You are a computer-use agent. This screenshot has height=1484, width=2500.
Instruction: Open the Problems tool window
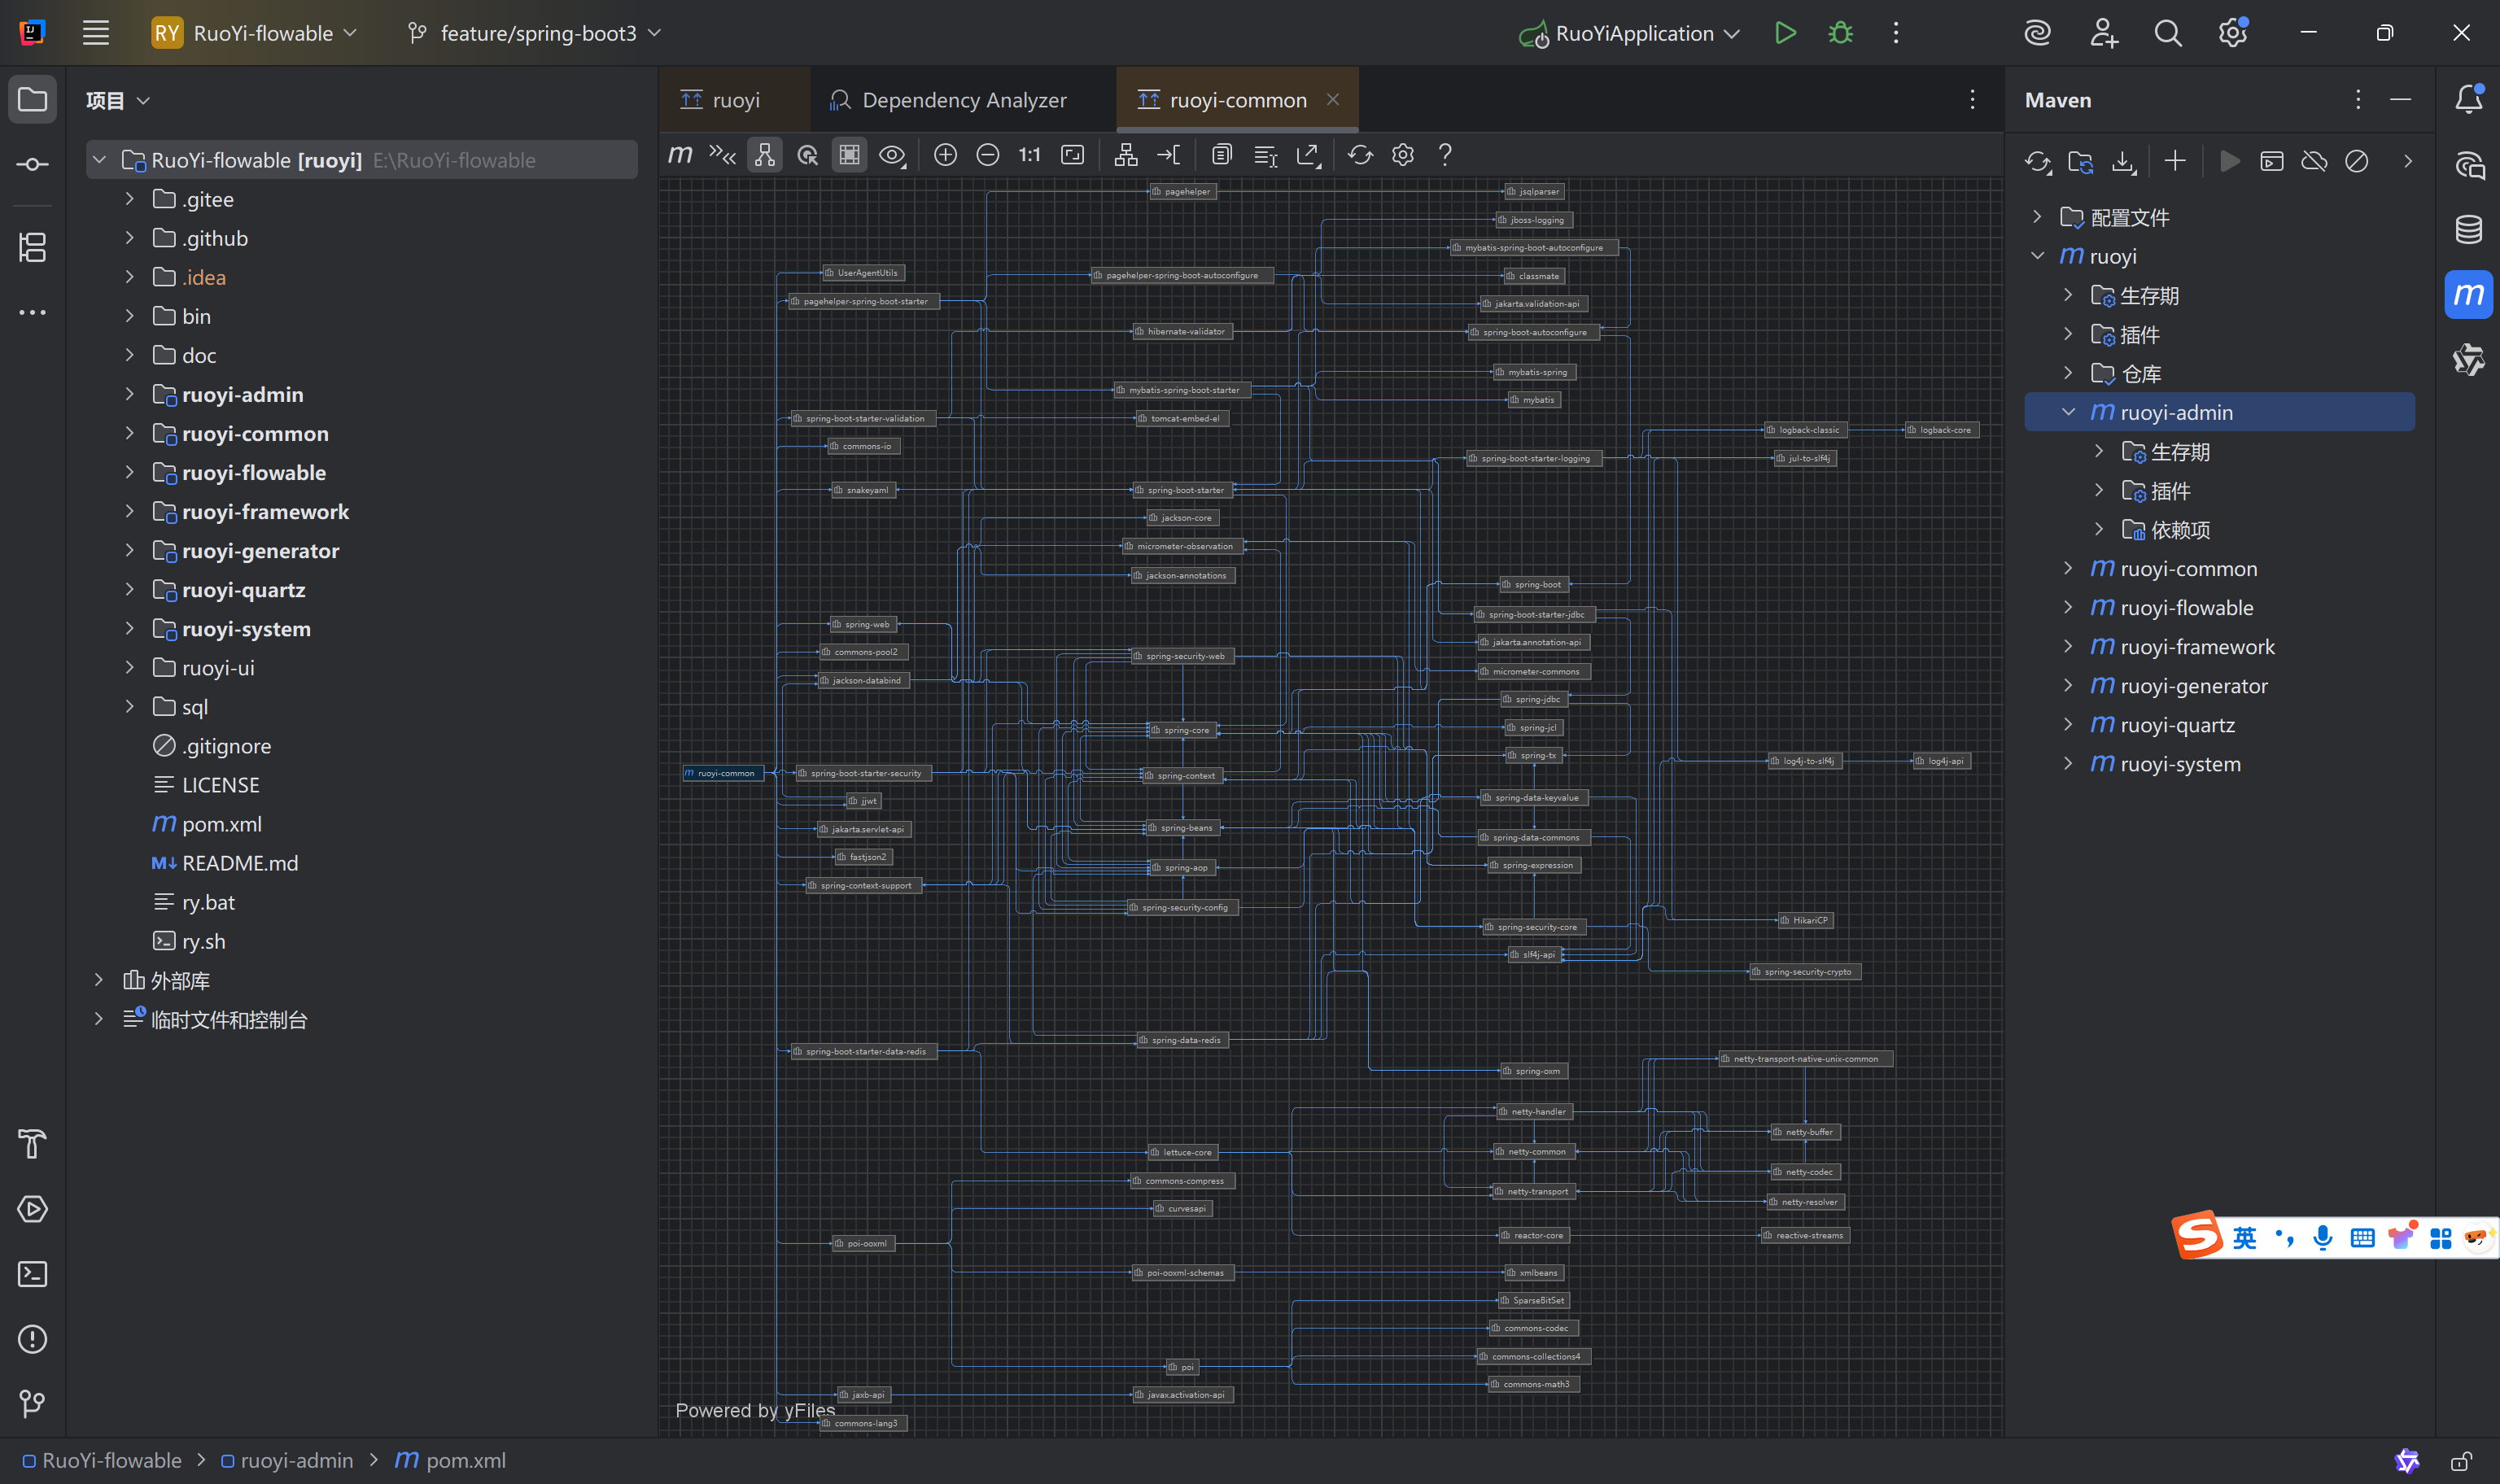32,1339
